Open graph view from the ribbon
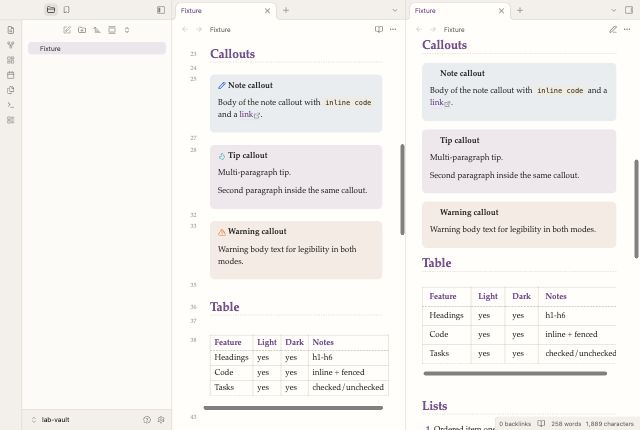640x430 pixels. click(x=11, y=45)
